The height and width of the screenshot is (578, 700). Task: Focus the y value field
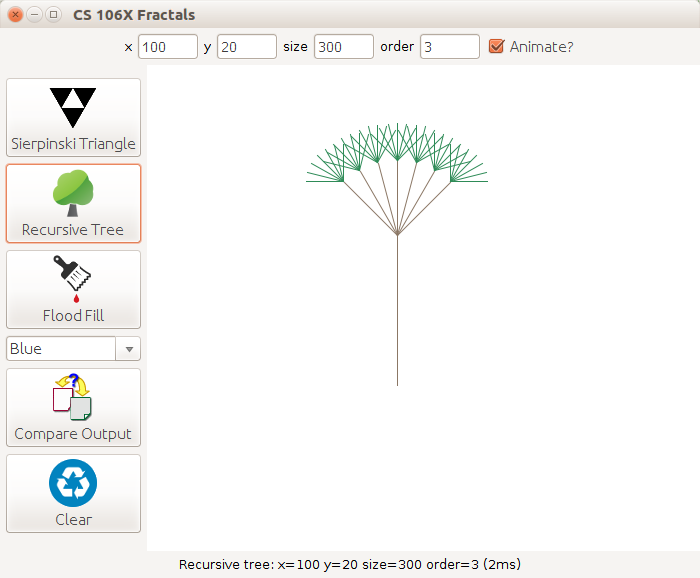[246, 46]
